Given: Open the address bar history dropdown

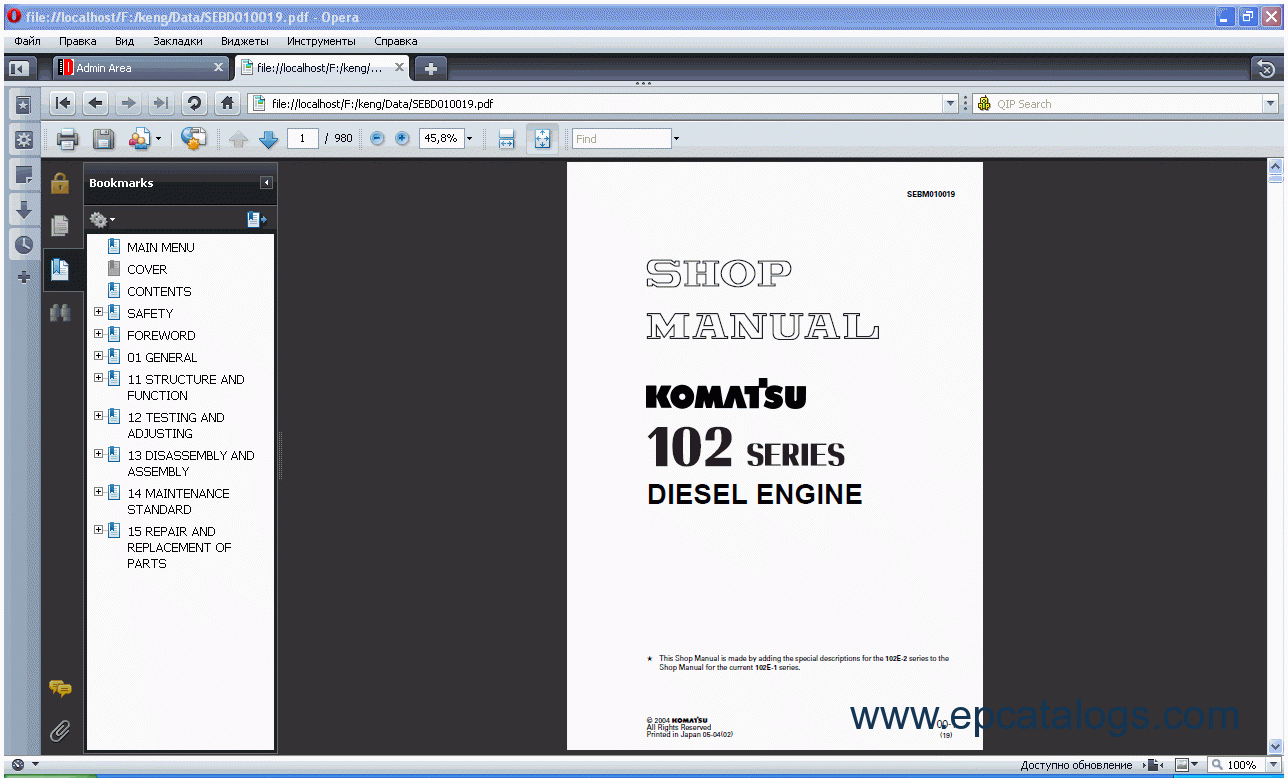Looking at the screenshot, I should 950,103.
